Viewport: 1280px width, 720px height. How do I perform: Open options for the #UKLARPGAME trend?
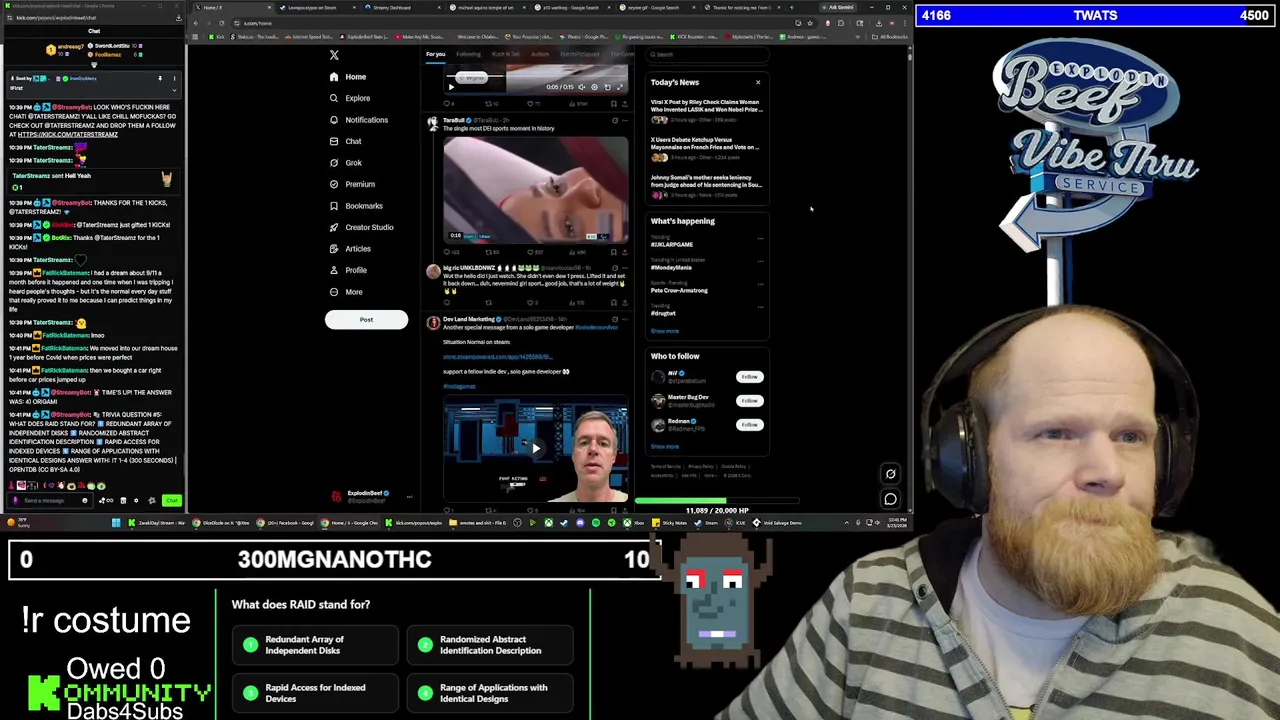[x=760, y=239]
